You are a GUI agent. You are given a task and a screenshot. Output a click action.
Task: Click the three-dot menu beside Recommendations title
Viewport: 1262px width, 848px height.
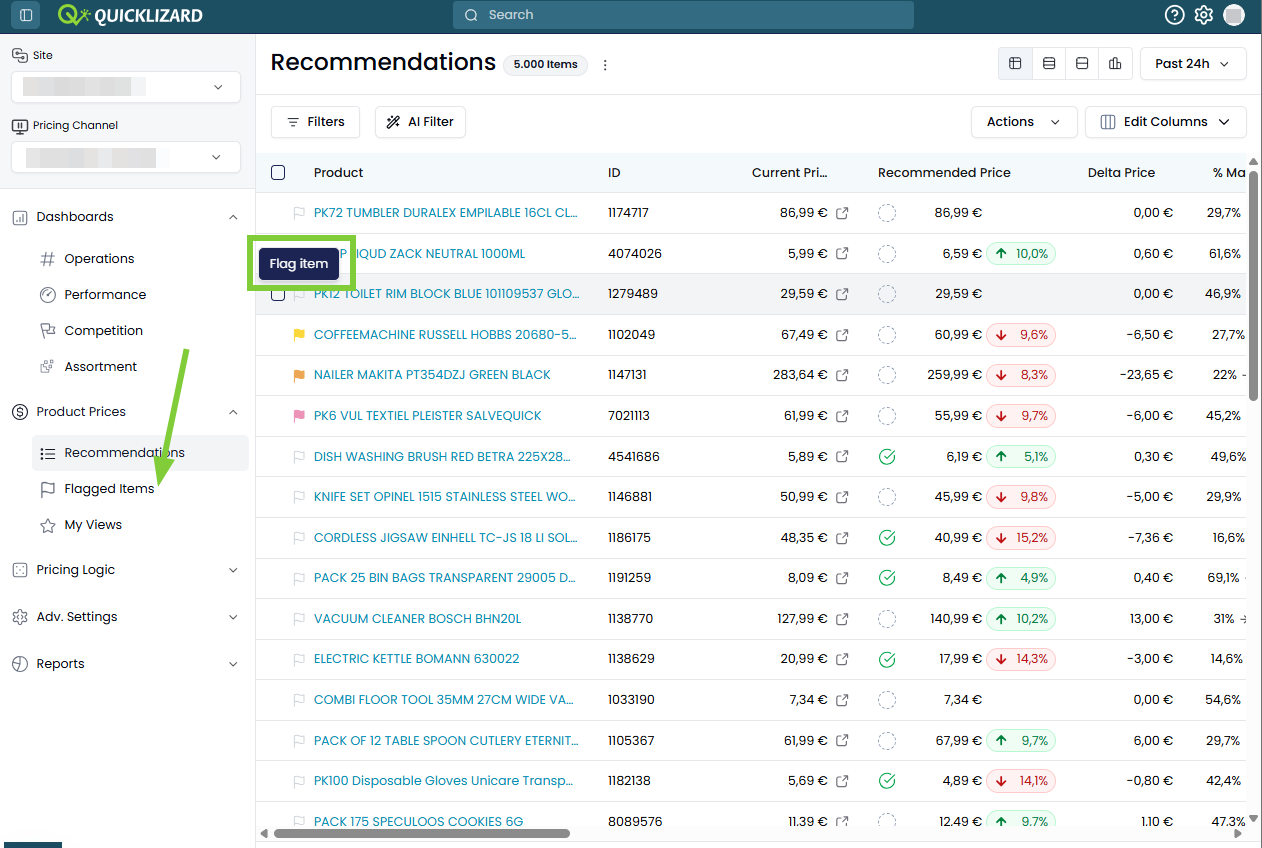tap(605, 65)
